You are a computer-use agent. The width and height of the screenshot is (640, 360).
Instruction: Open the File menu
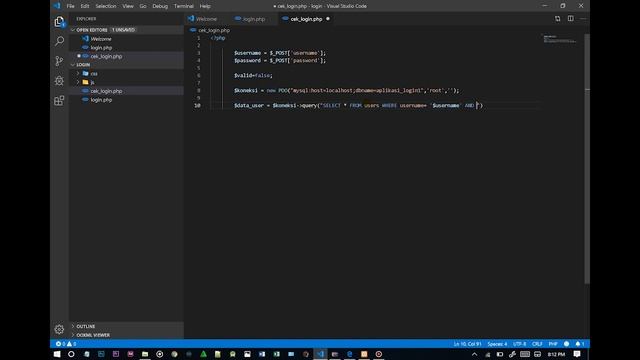(71, 6)
